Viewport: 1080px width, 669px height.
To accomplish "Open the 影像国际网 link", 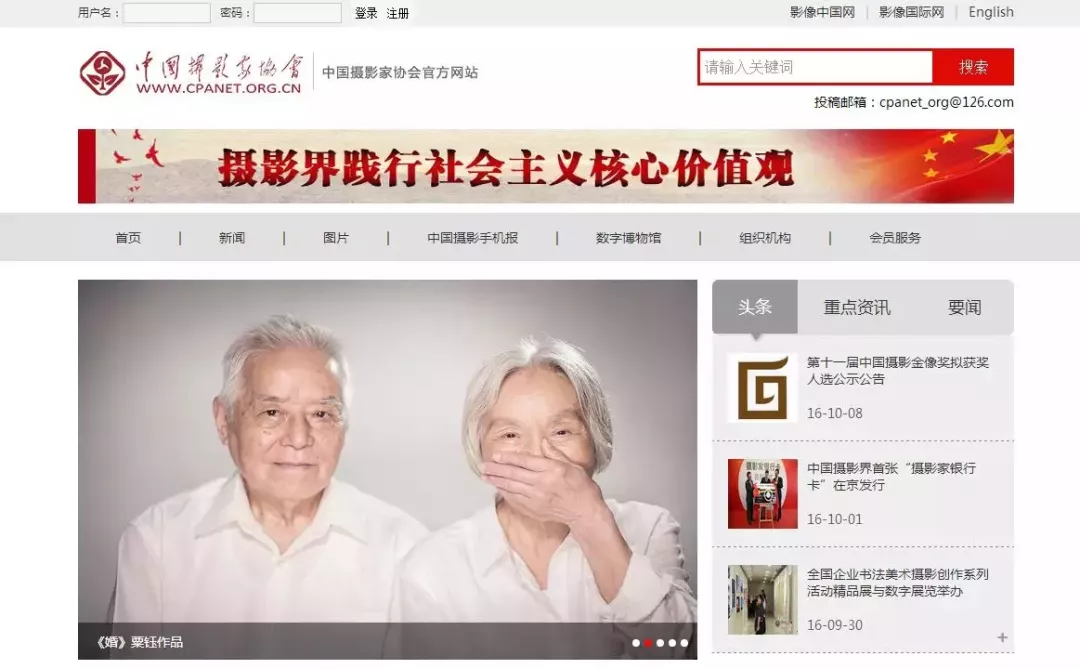I will (x=911, y=12).
